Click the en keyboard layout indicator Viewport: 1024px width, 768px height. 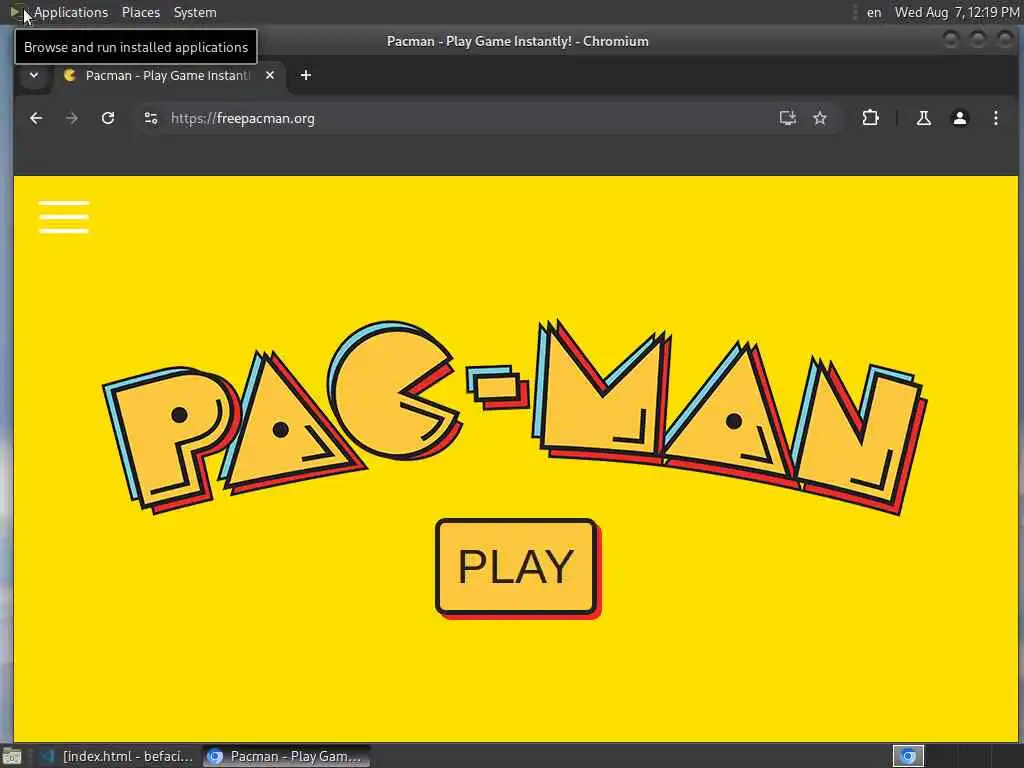[x=873, y=12]
